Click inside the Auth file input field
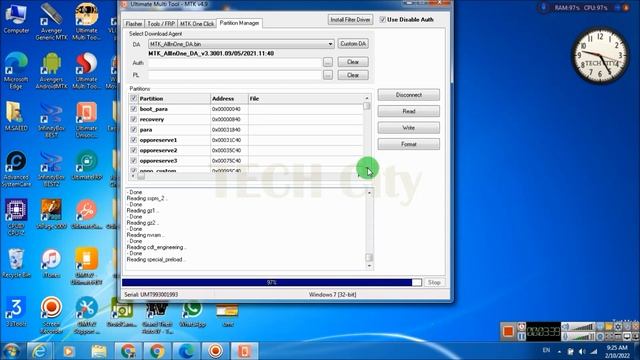 click(x=235, y=62)
